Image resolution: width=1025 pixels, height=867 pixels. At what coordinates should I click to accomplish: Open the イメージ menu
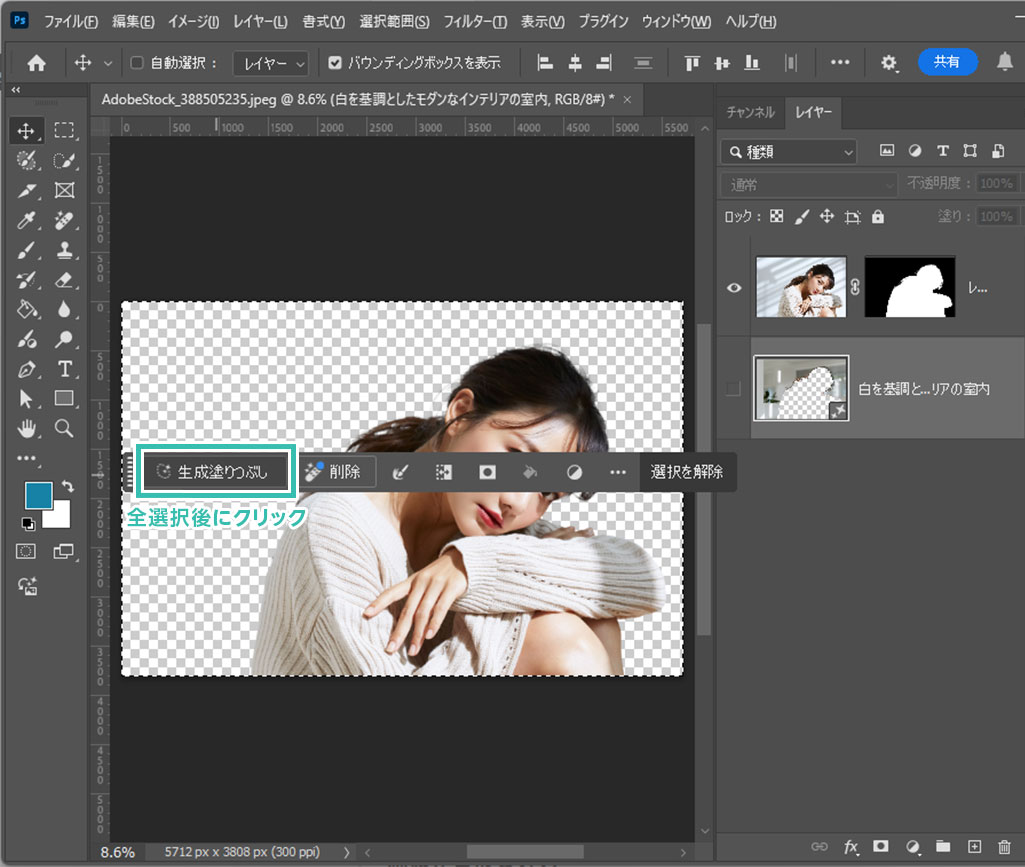(193, 22)
